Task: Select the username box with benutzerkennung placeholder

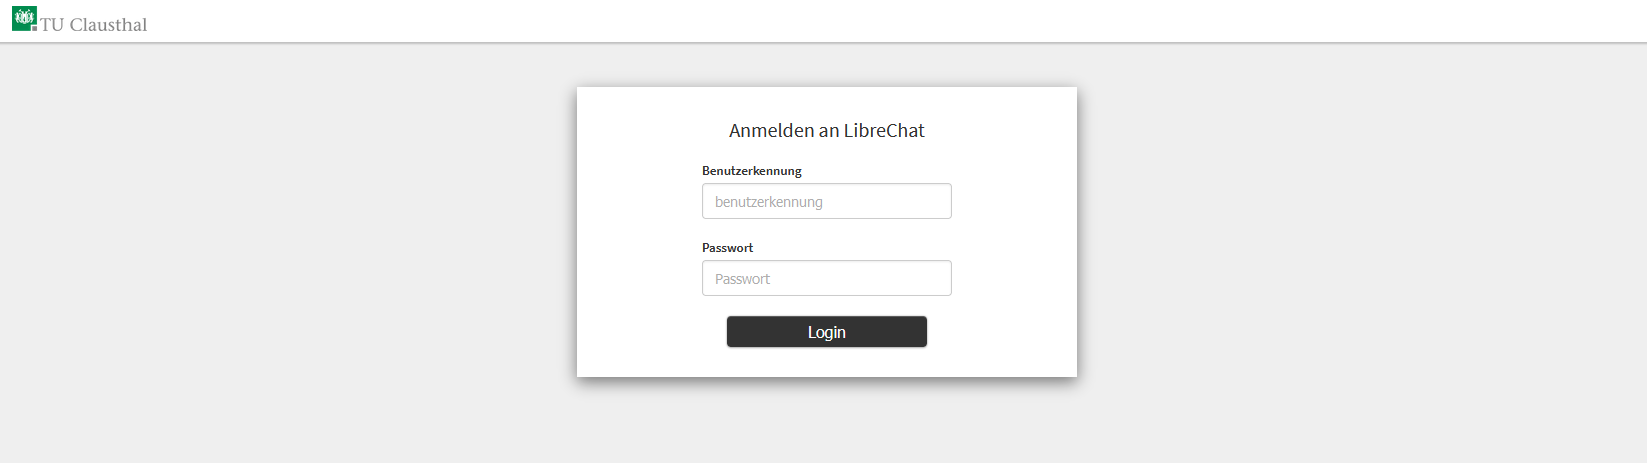Action: click(826, 201)
